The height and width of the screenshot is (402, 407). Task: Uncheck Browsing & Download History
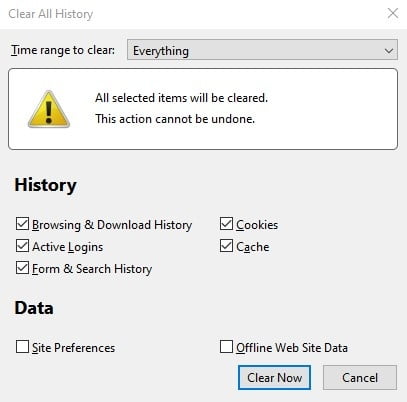coord(22,224)
